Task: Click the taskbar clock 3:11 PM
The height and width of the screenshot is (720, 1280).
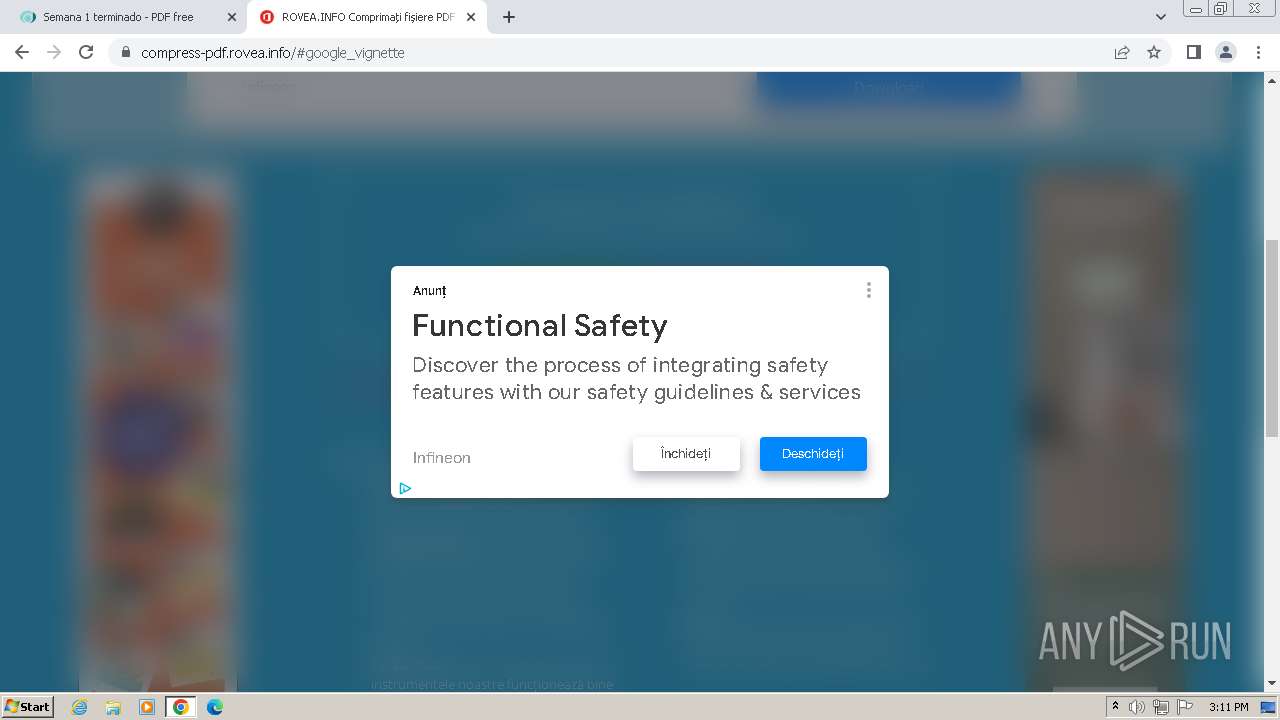Action: (1229, 707)
